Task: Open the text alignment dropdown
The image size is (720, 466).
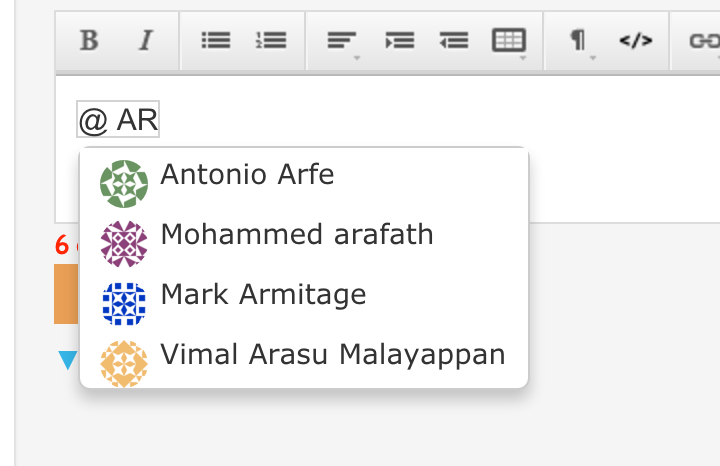Action: (342, 41)
